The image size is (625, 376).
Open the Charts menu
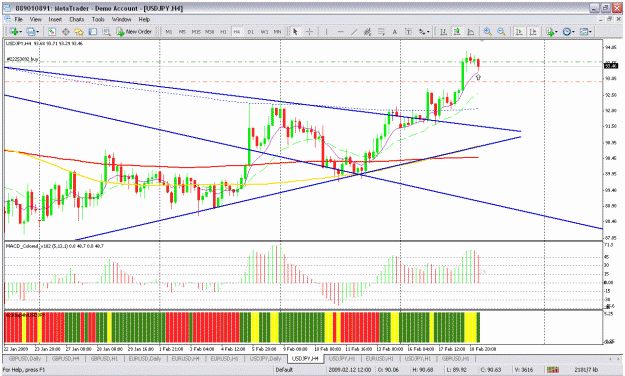[x=77, y=19]
